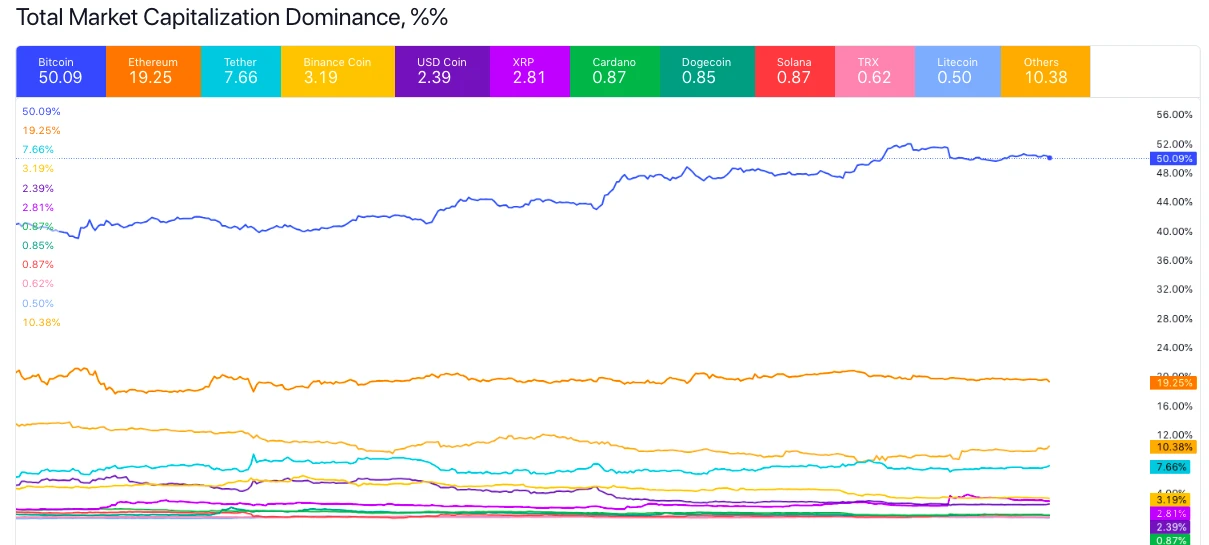The height and width of the screenshot is (545, 1209).
Task: Toggle the Bitcoin legend tile
Action: [61, 70]
